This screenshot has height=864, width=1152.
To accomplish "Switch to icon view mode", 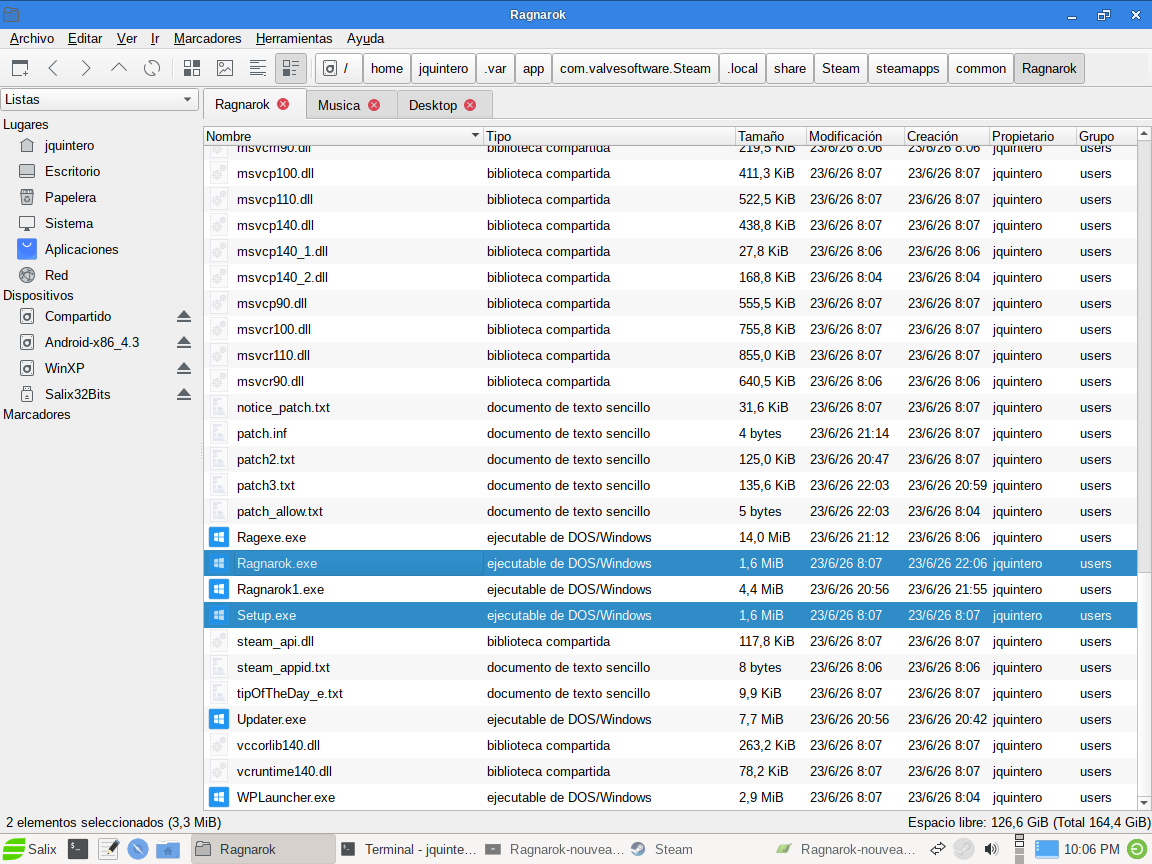I will click(x=192, y=68).
